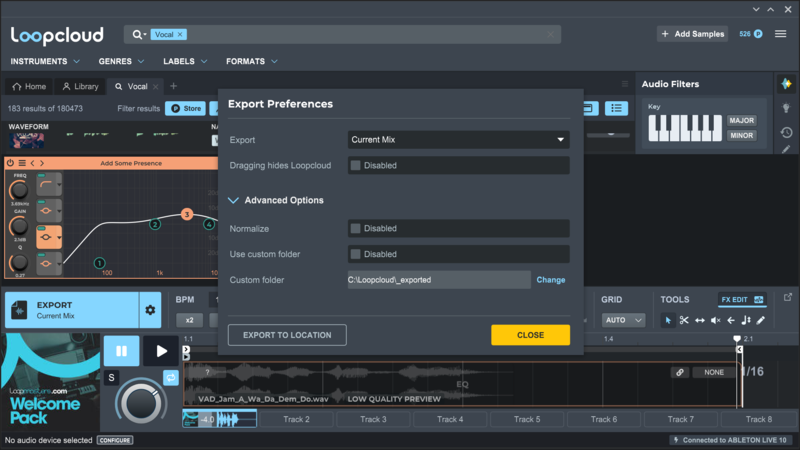Click Change link for custom folder
Image resolution: width=800 pixels, height=450 pixels.
pyautogui.click(x=550, y=280)
